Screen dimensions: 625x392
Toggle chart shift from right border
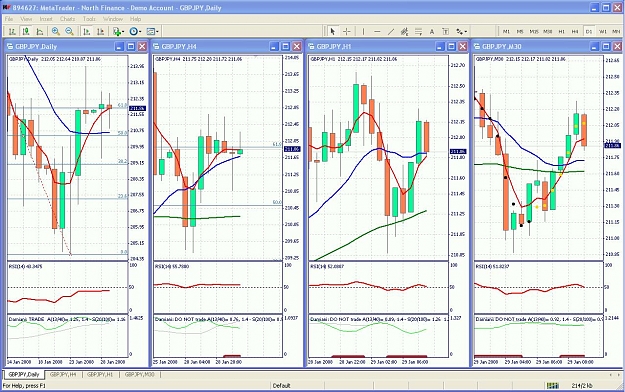tap(100, 31)
